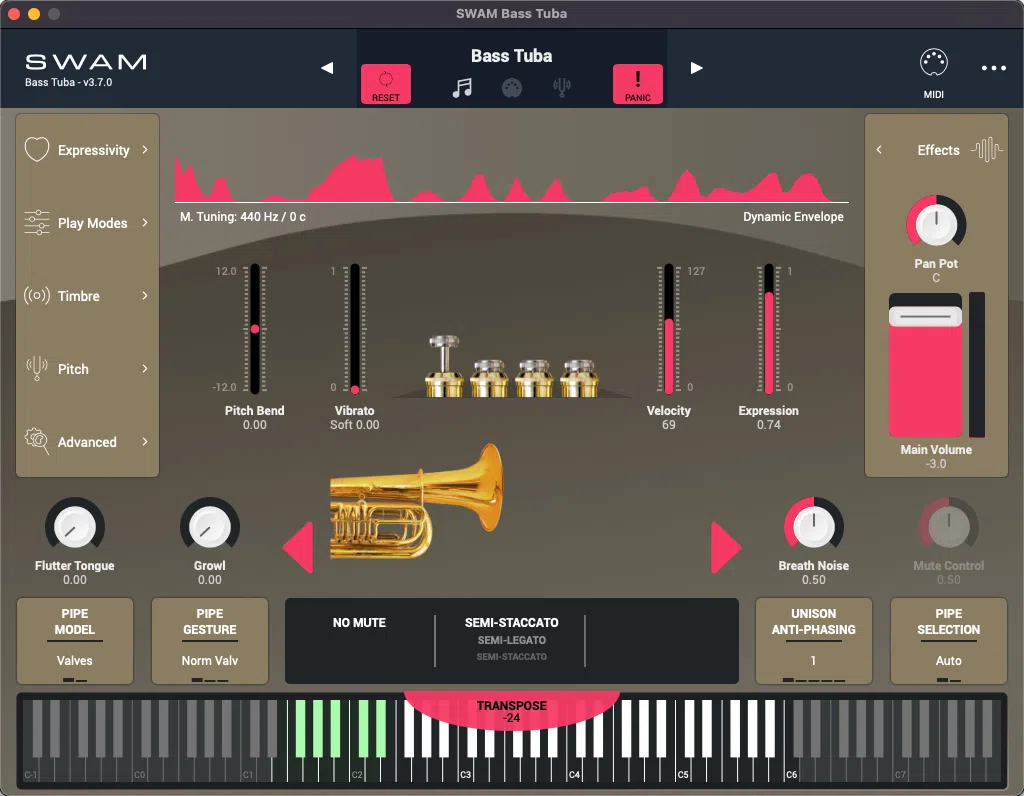Toggle NO MUTE mode
The image size is (1024, 796).
coord(360,622)
